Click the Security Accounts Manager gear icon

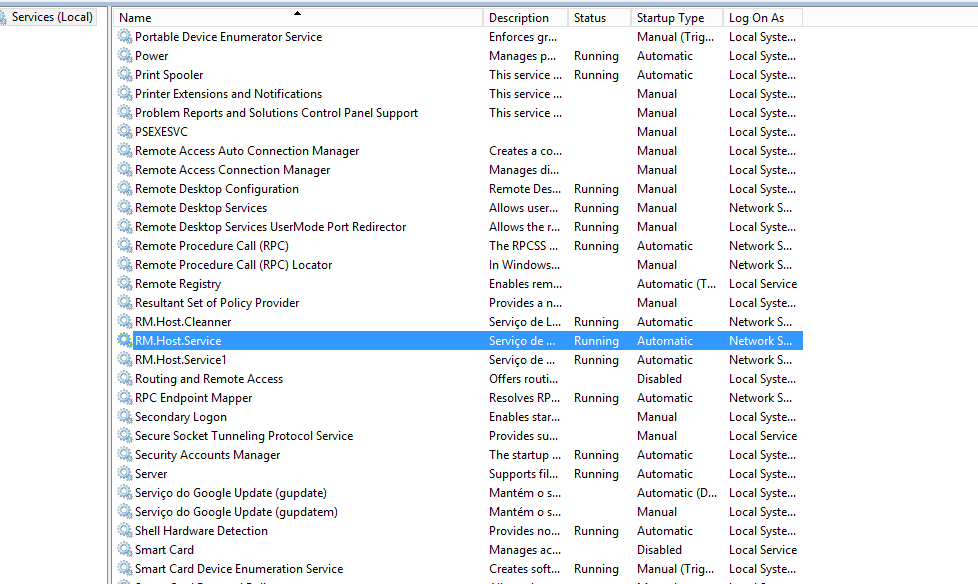125,454
